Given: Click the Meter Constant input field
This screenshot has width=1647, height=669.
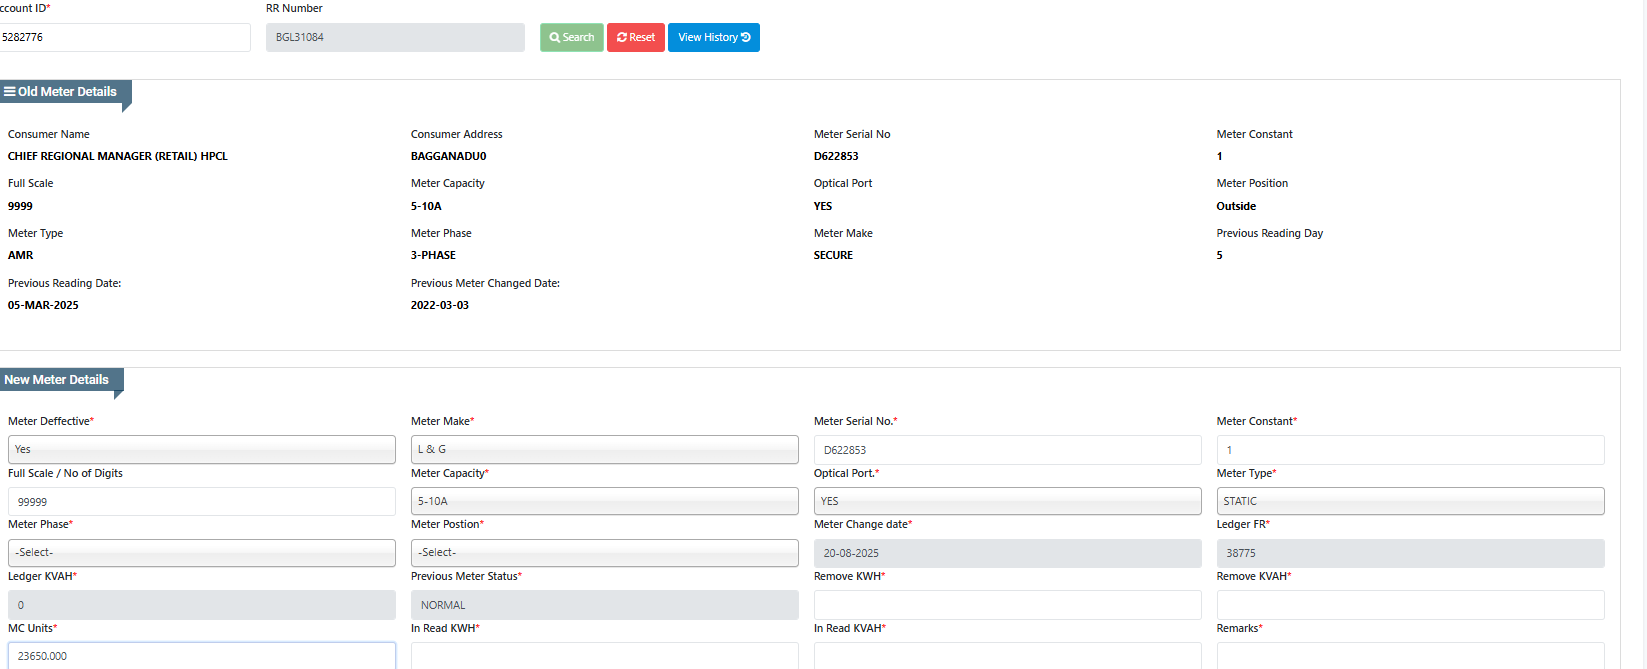Looking at the screenshot, I should (1410, 450).
